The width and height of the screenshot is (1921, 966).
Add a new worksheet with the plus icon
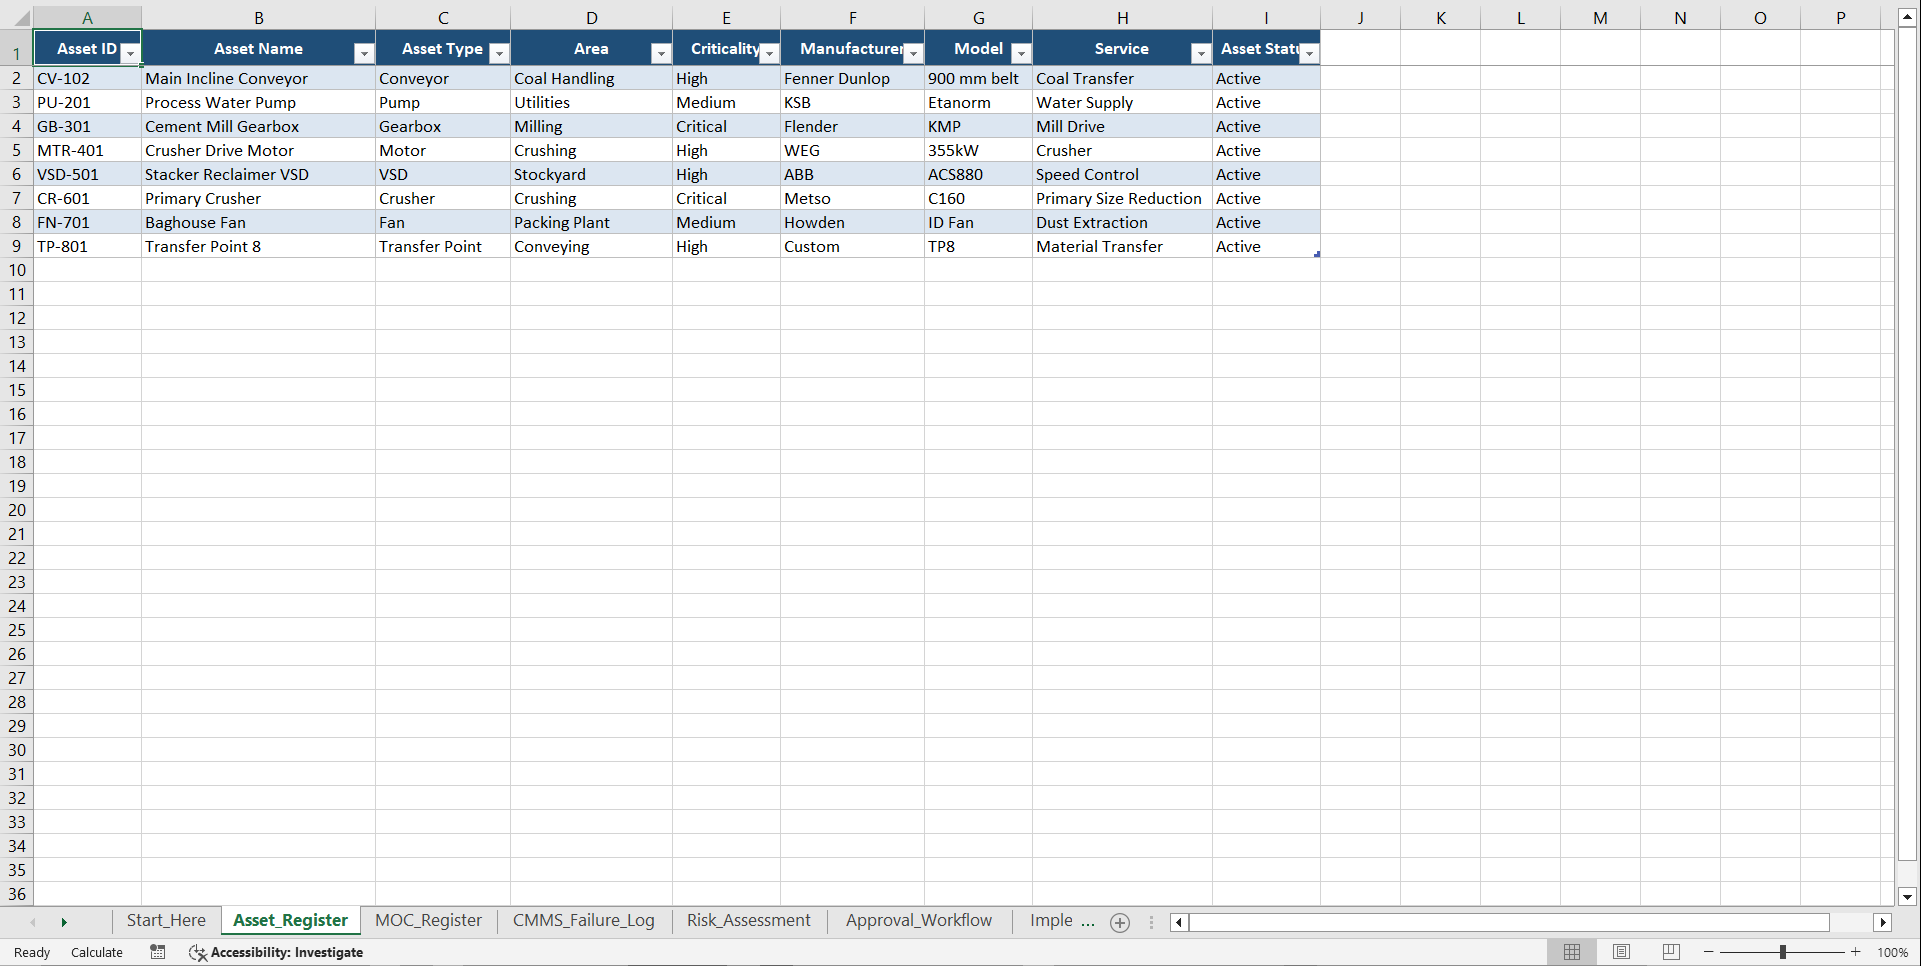(x=1119, y=922)
